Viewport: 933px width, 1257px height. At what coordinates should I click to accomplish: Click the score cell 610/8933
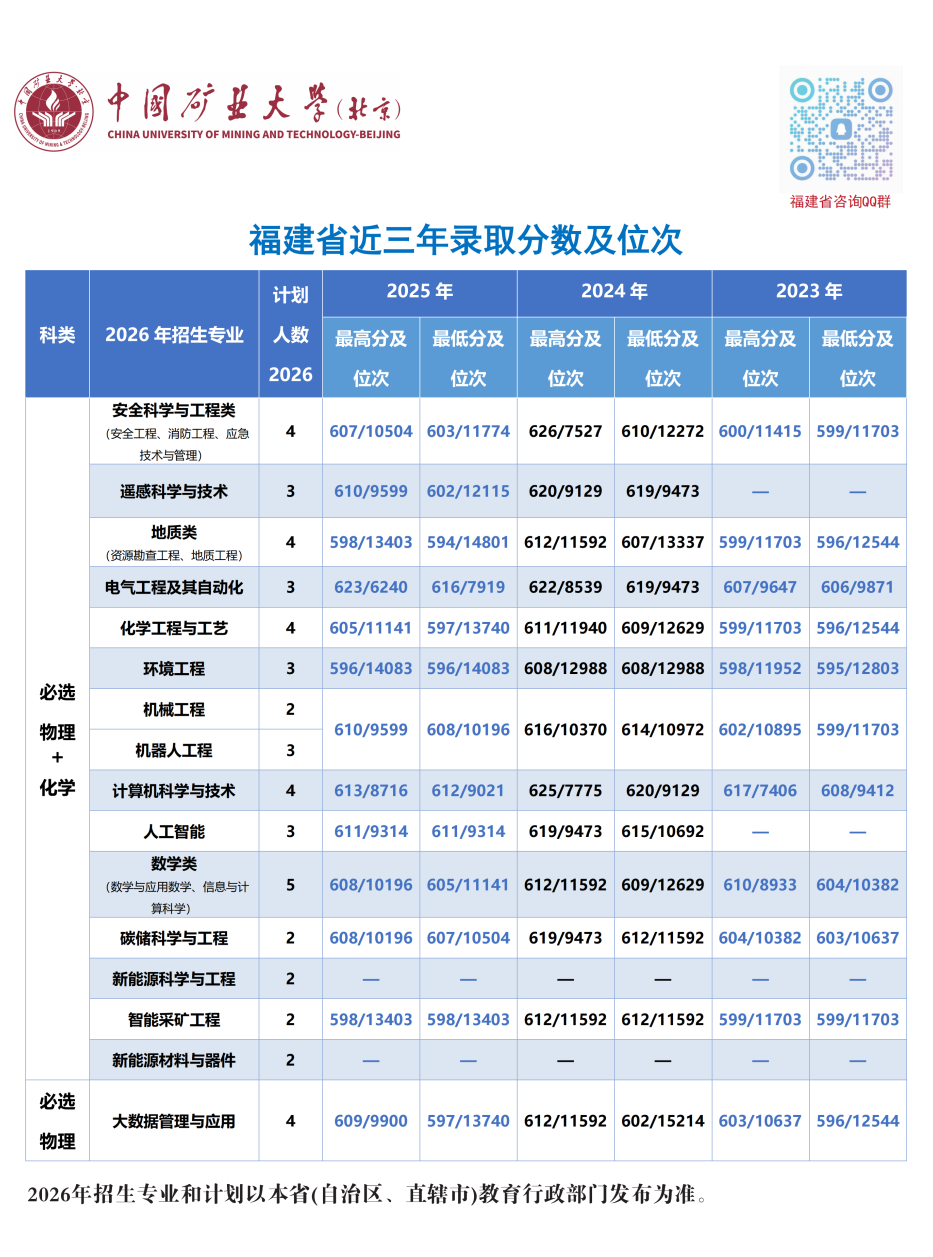[x=760, y=884]
